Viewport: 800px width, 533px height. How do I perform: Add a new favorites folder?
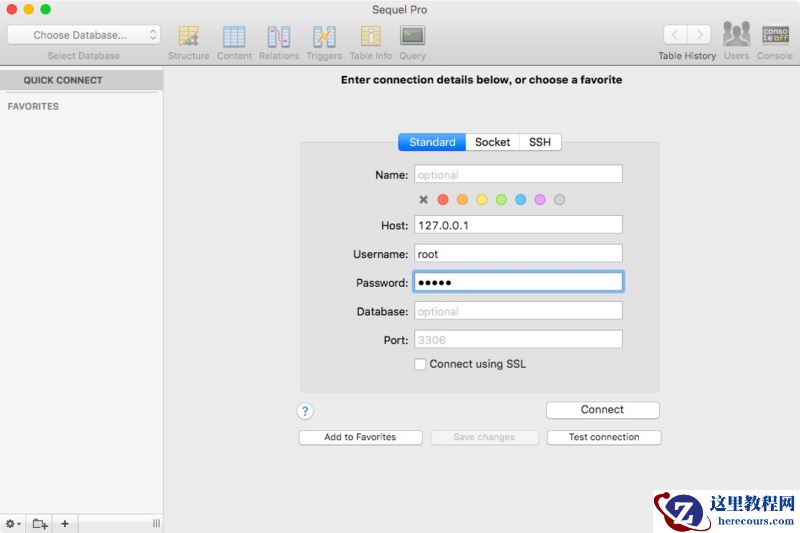[x=40, y=523]
